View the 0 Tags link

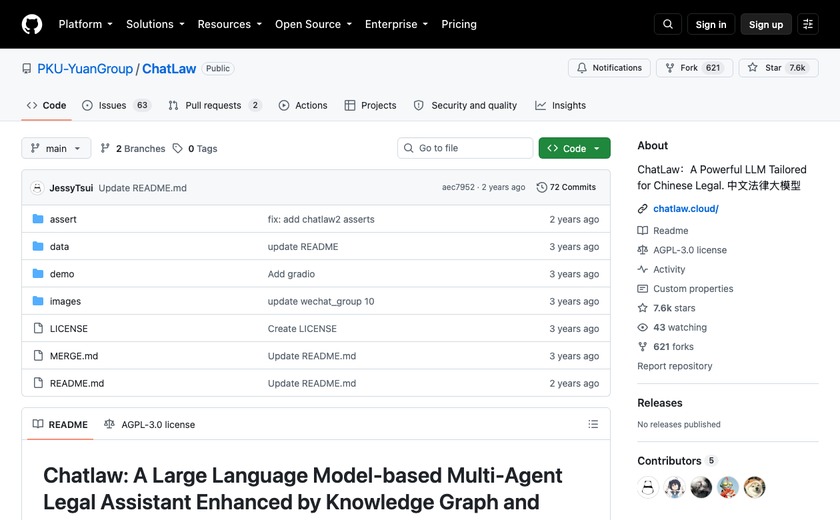(195, 148)
